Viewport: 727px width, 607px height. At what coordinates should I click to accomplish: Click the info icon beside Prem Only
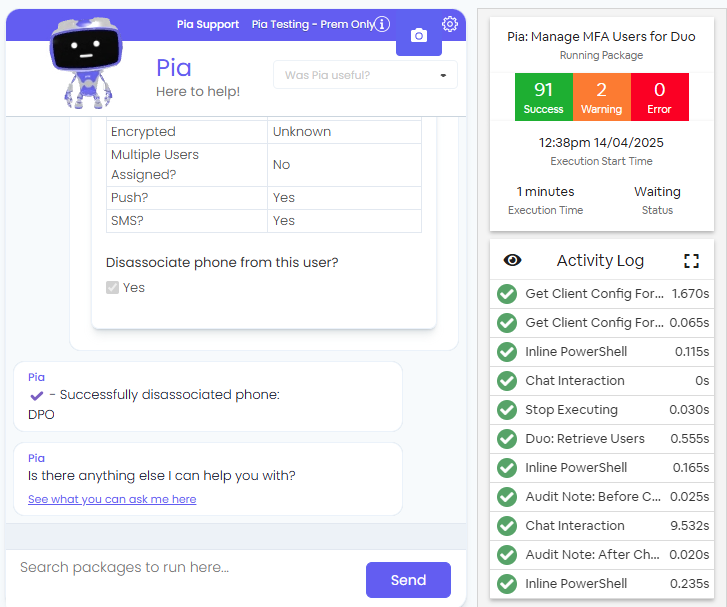[382, 24]
